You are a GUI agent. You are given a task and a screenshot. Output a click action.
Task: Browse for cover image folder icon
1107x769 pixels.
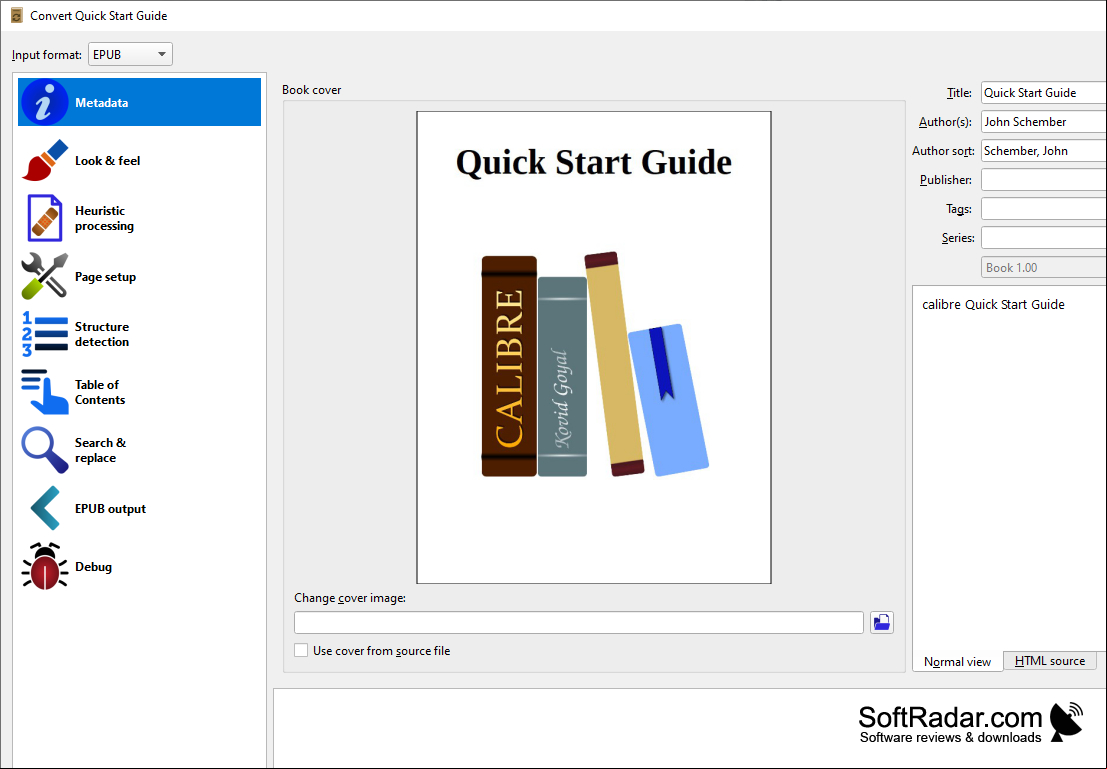click(x=882, y=622)
